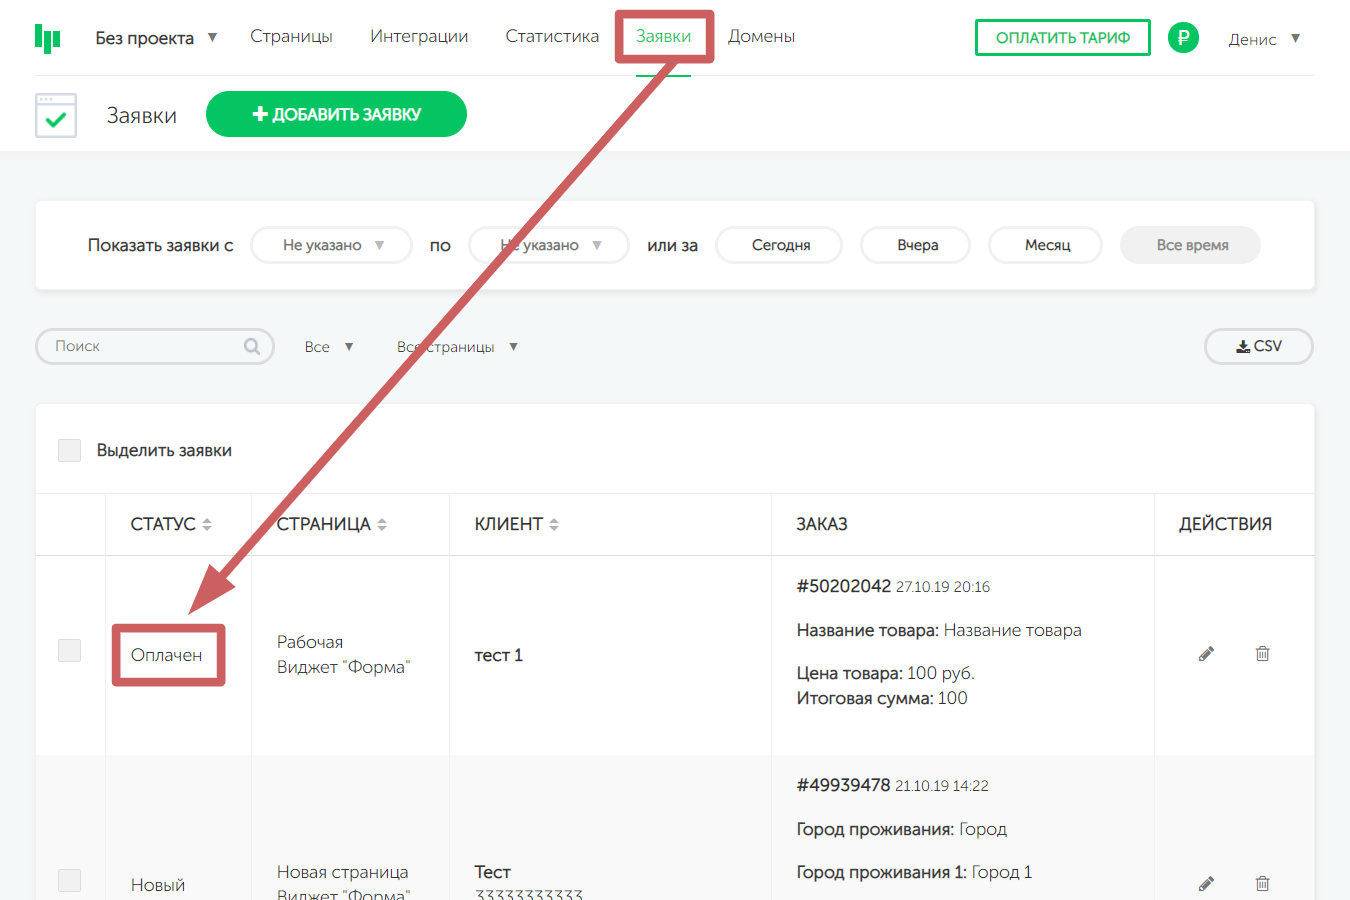Viewport: 1350px width, 900px height.
Task: Sort table by СТРАНИЦА column arrows
Action: point(382,524)
